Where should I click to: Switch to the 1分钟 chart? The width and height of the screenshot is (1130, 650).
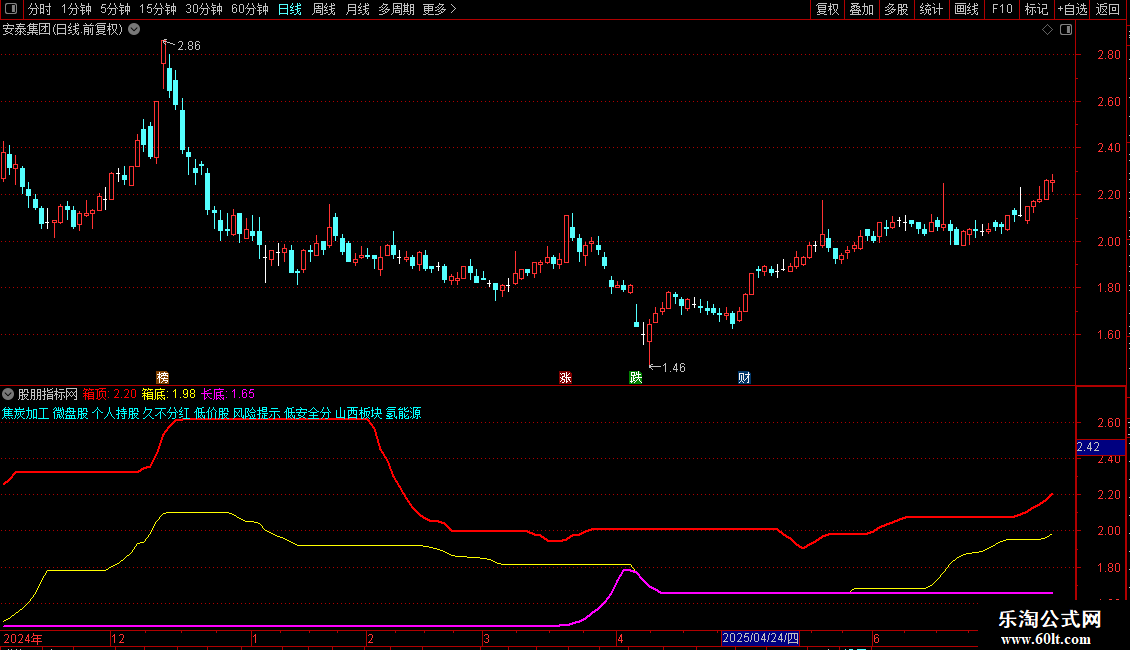[76, 9]
